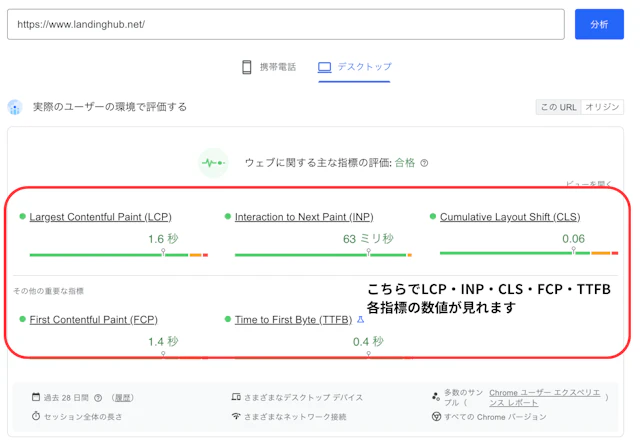The height and width of the screenshot is (444, 640).
Task: Click the samples icon beside 多数のサンプル
Action: click(x=436, y=397)
